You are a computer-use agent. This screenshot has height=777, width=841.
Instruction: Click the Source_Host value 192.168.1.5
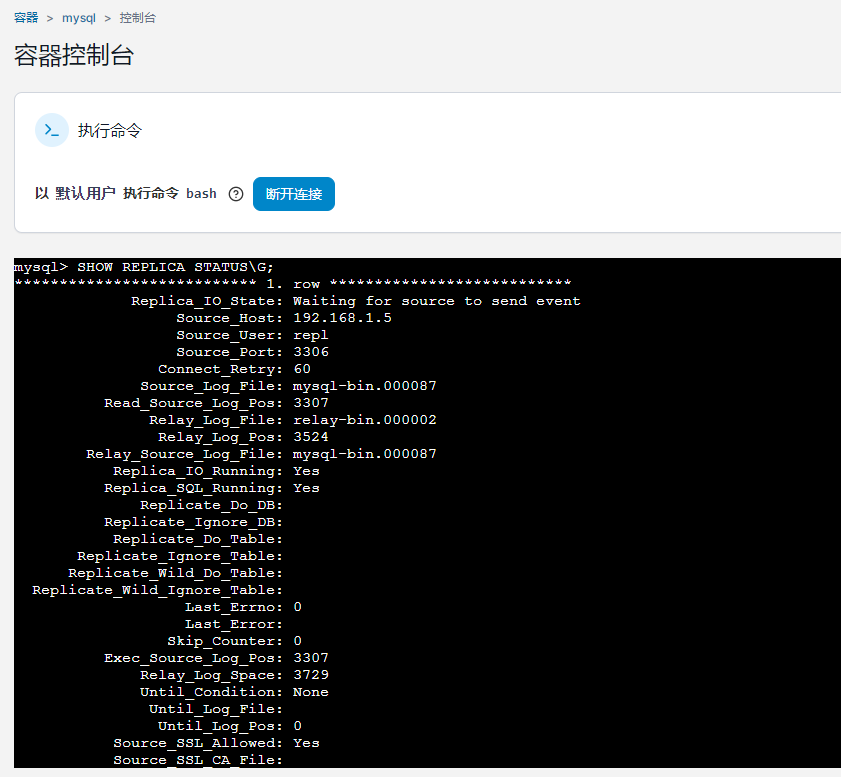click(x=342, y=318)
